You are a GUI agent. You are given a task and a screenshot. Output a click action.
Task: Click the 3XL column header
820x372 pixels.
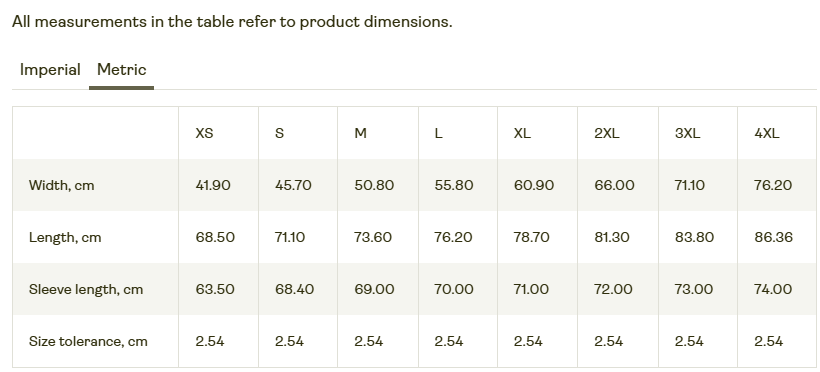[x=687, y=133]
